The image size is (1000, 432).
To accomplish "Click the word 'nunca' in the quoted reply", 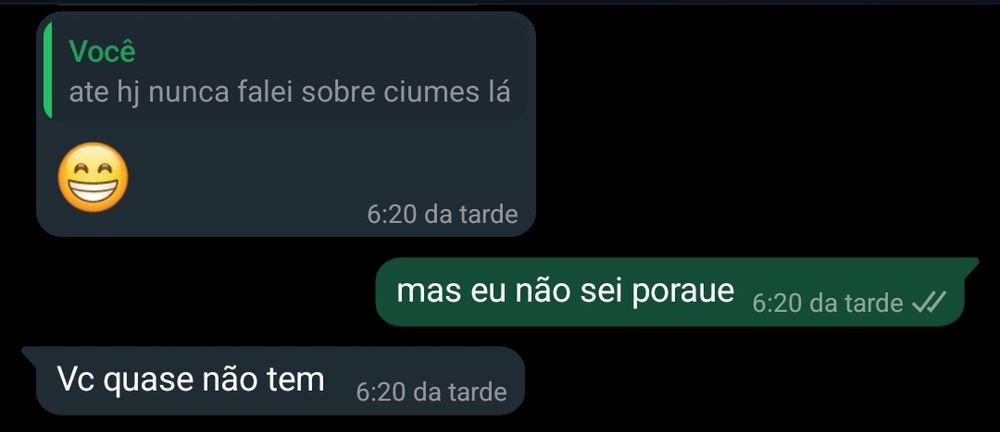I will (188, 93).
